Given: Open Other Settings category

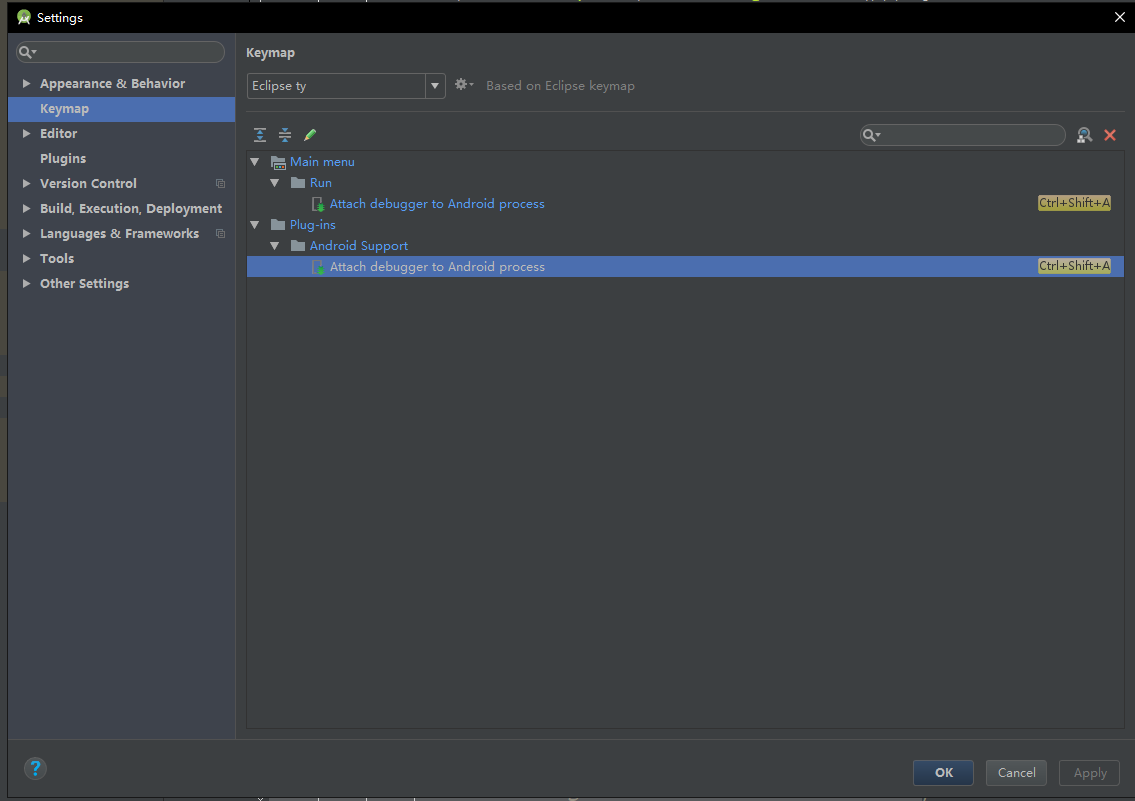Looking at the screenshot, I should click(85, 284).
